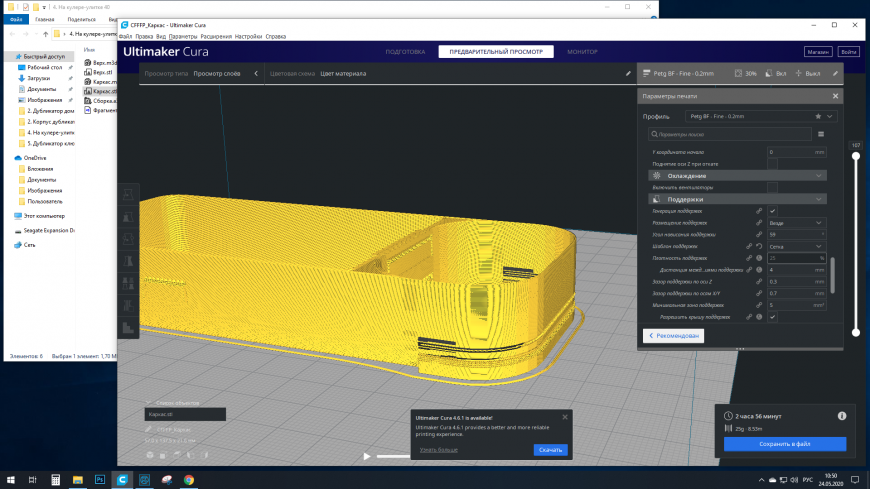870x489 pixels.
Task: Click Сохранить в файл button
Action: click(x=785, y=444)
